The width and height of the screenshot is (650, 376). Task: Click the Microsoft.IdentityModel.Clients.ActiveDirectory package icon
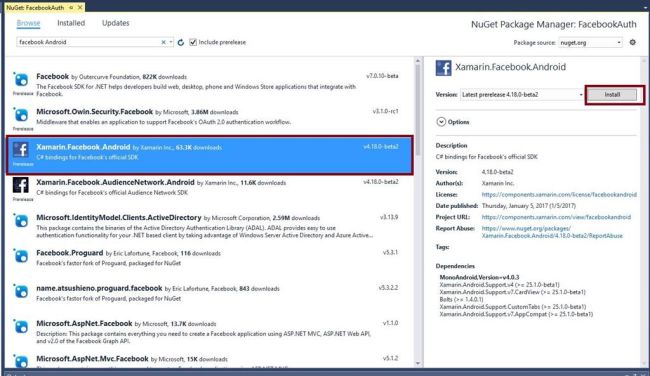pyautogui.click(x=21, y=220)
